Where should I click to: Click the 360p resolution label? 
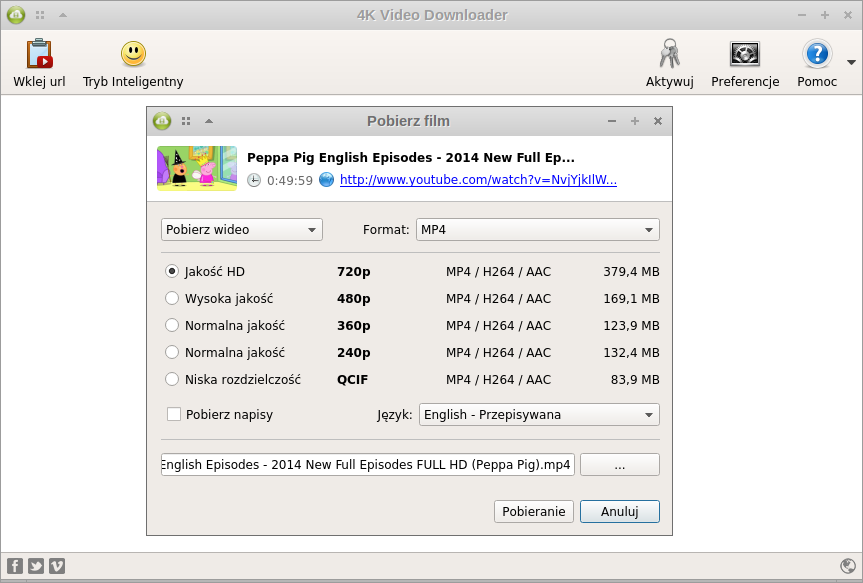pyautogui.click(x=354, y=325)
